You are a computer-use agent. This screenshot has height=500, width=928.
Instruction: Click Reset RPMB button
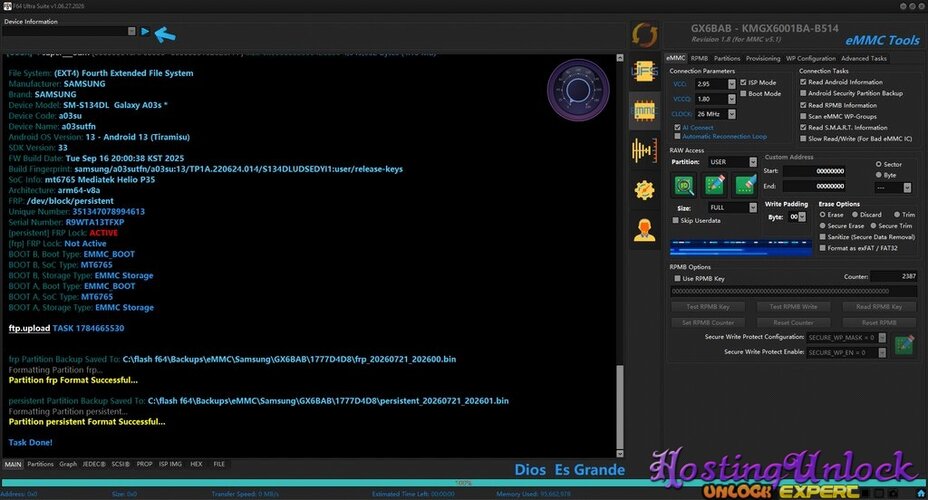[x=879, y=322]
